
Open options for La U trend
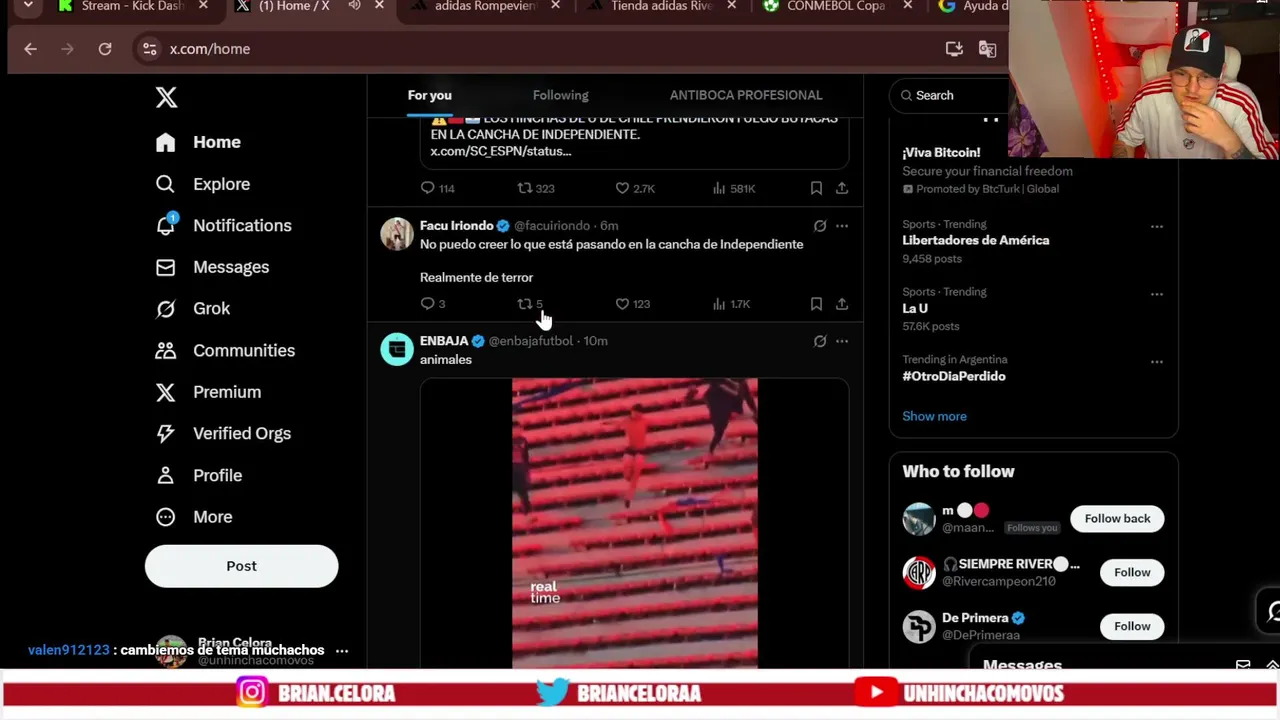1157,294
